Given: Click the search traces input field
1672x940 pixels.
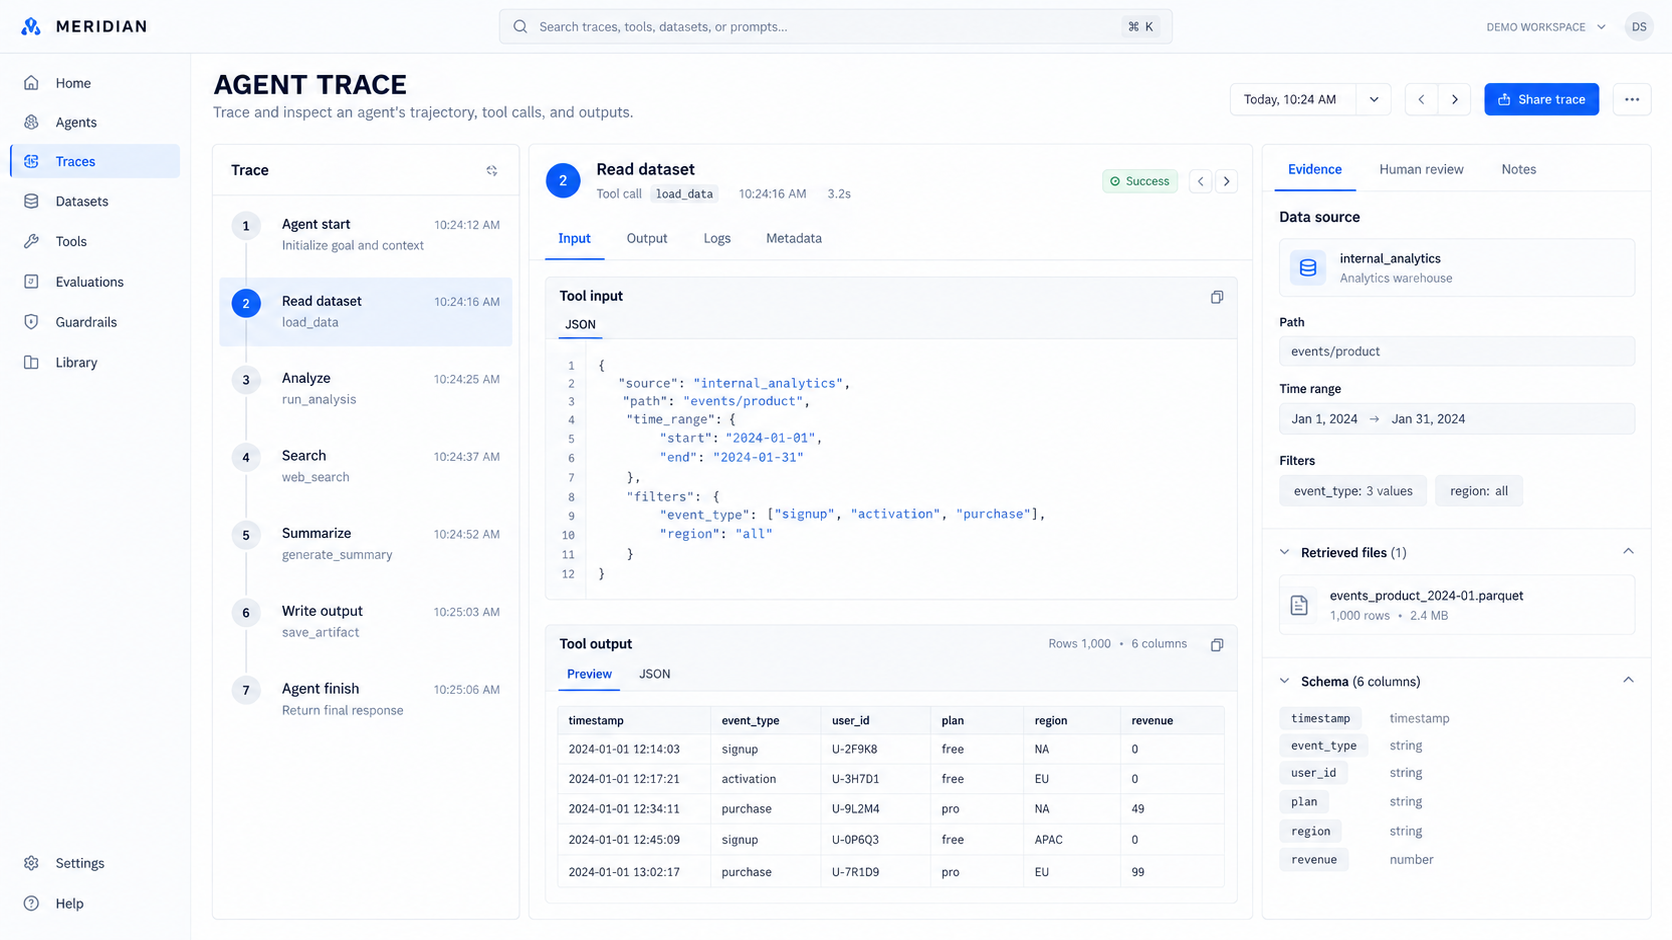Looking at the screenshot, I should pos(836,27).
